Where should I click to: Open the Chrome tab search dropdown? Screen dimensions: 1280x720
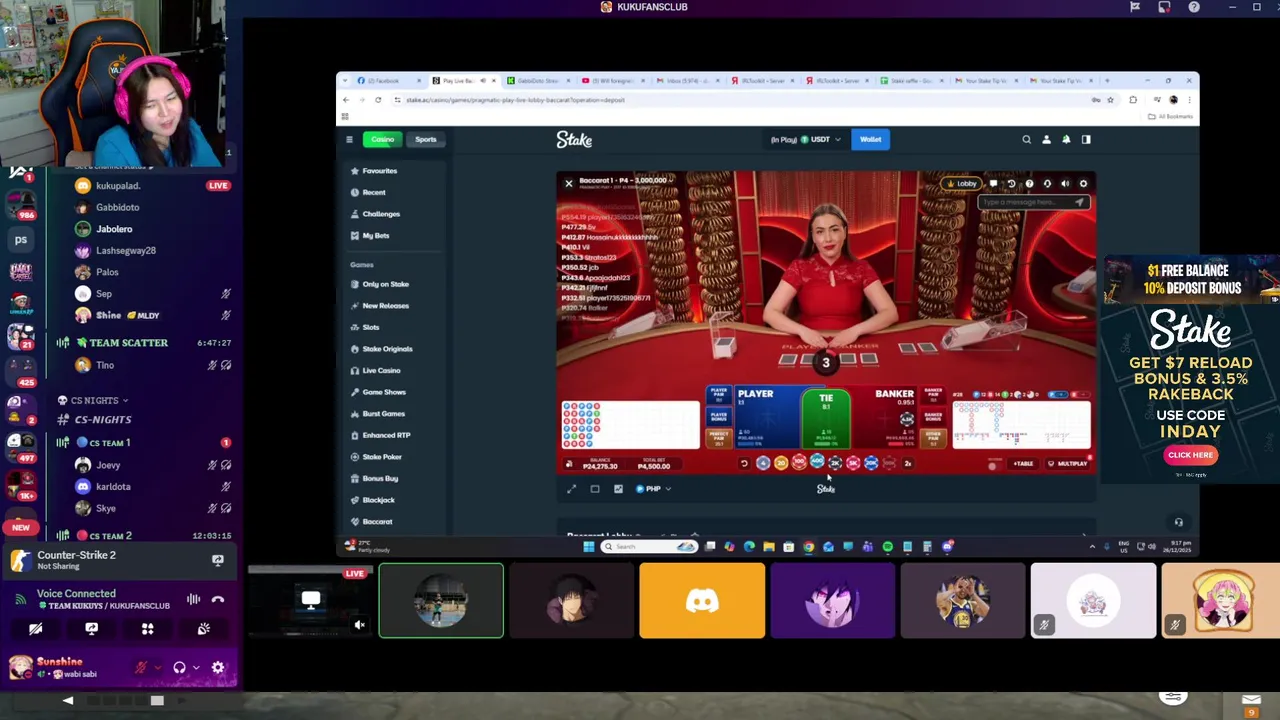tap(345, 81)
